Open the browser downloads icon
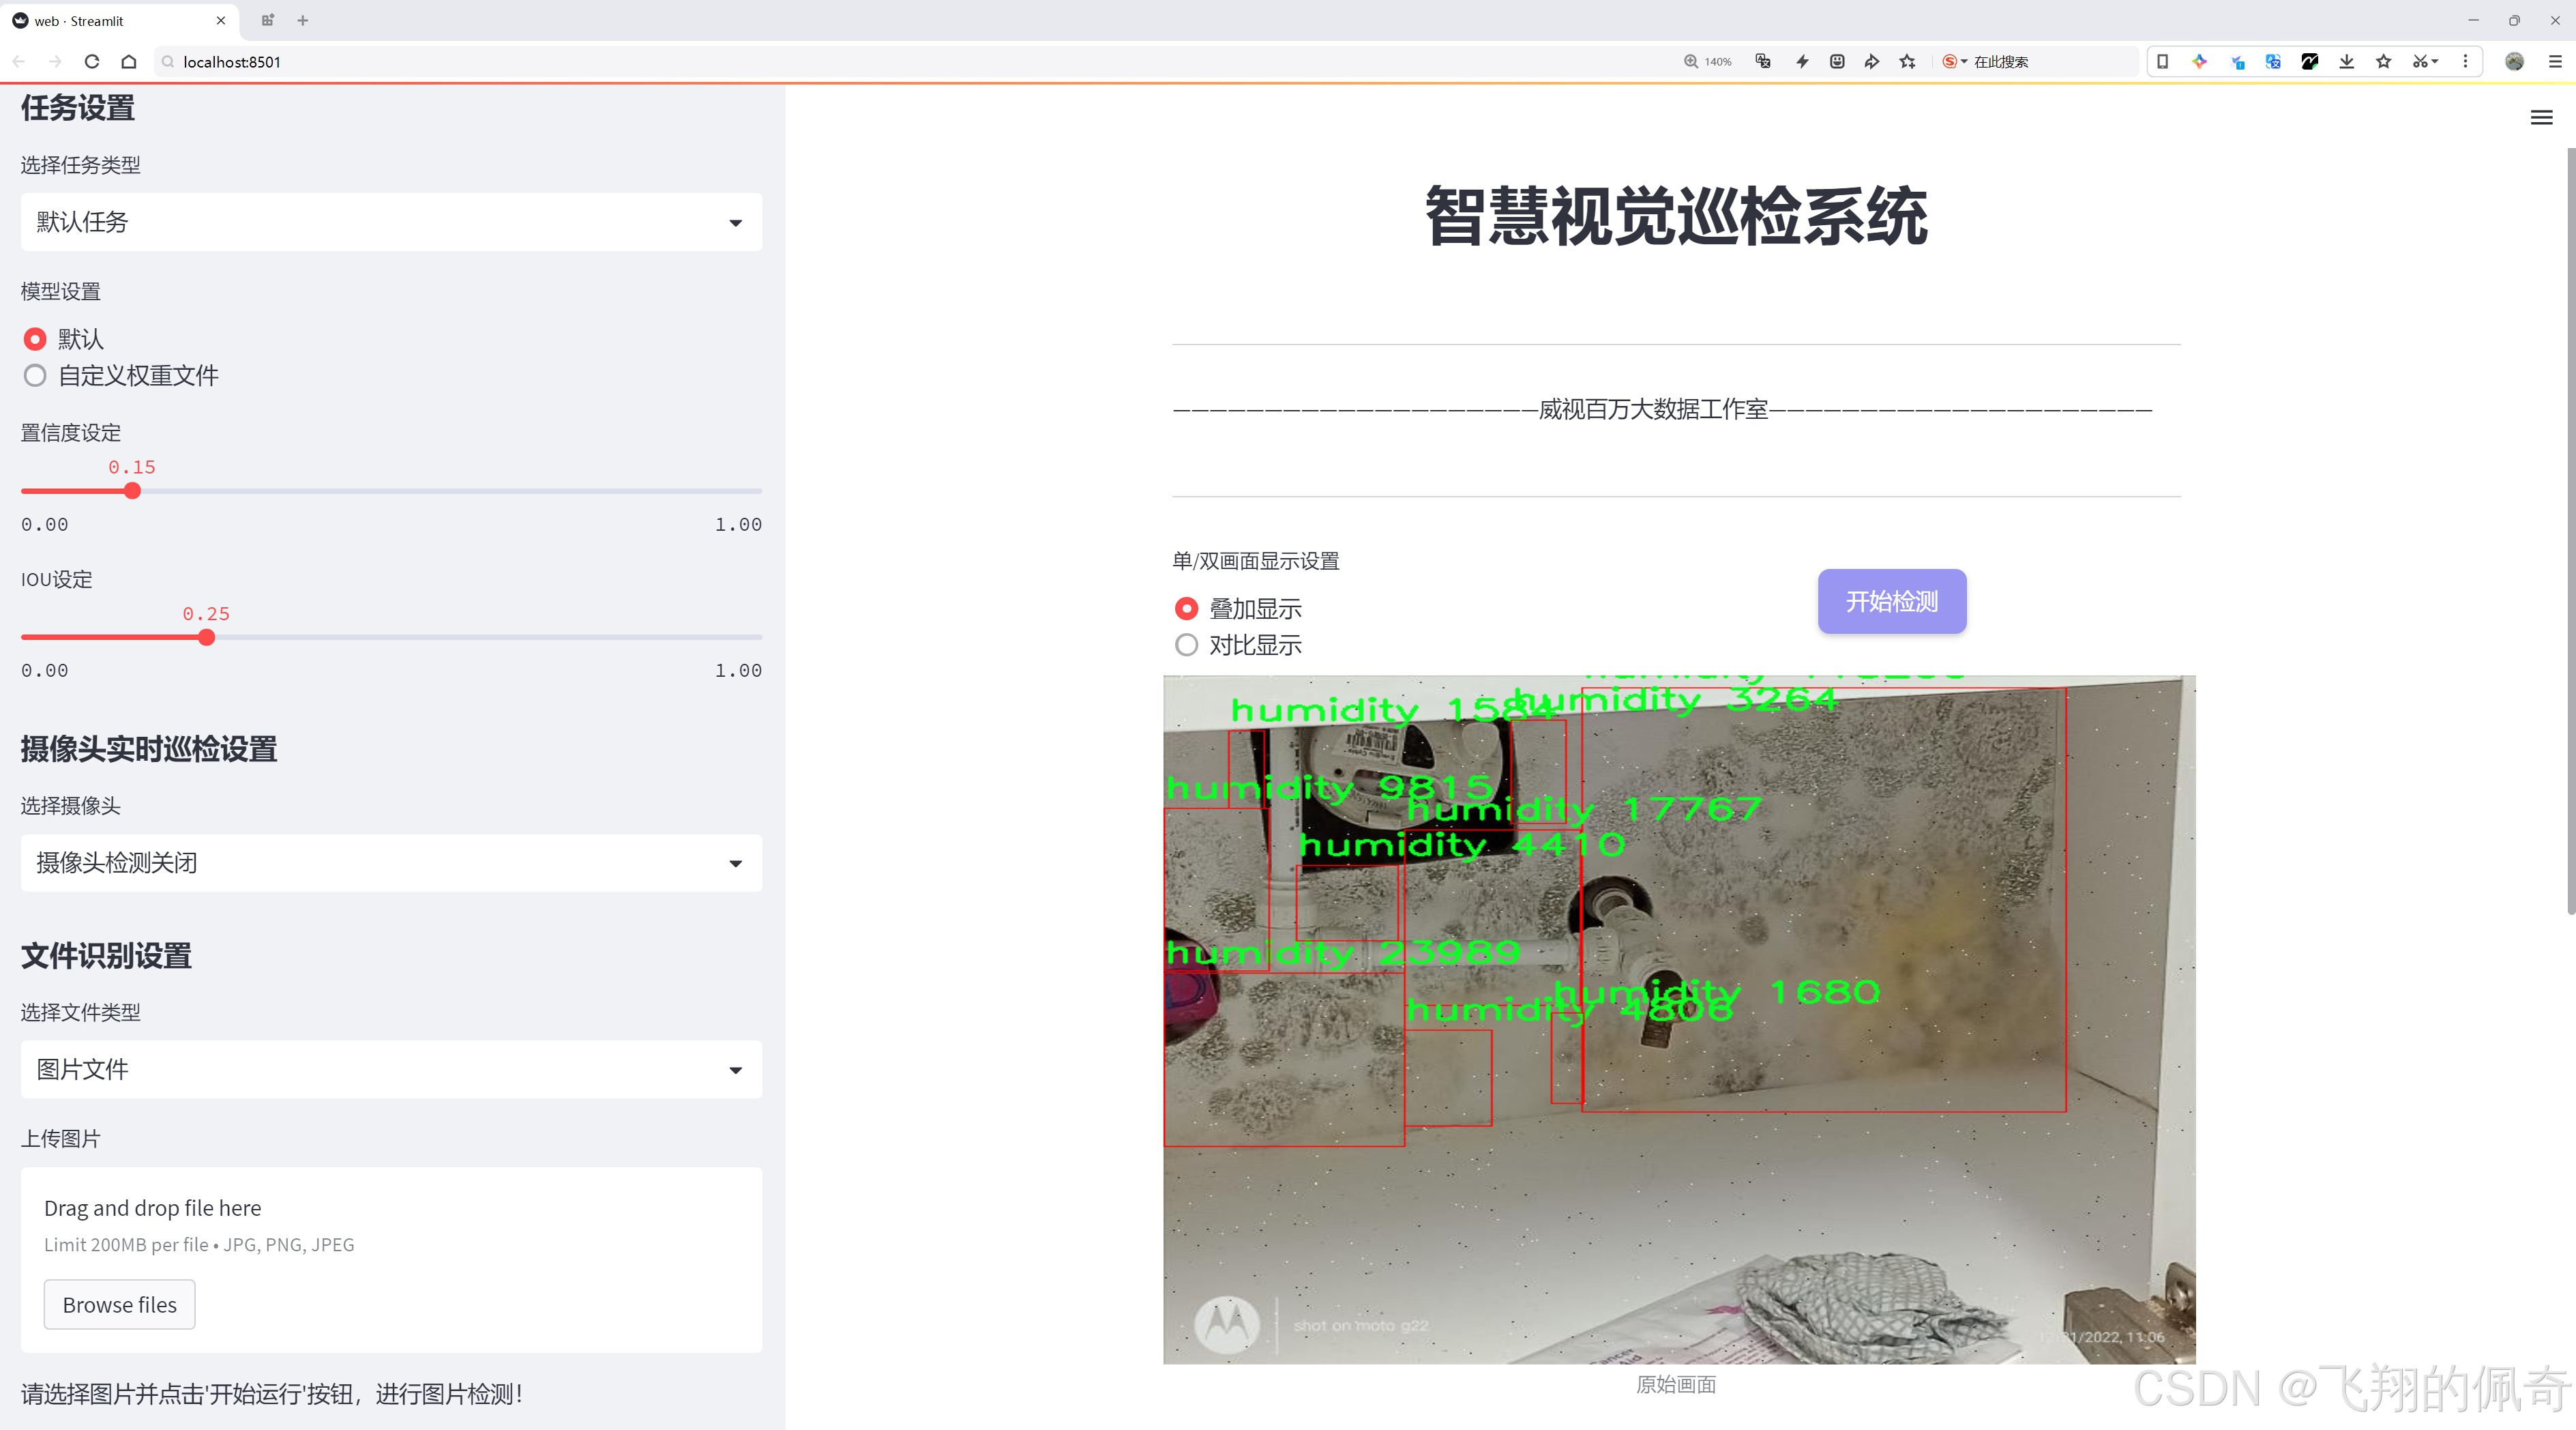The image size is (2576, 1430). 2346,61
